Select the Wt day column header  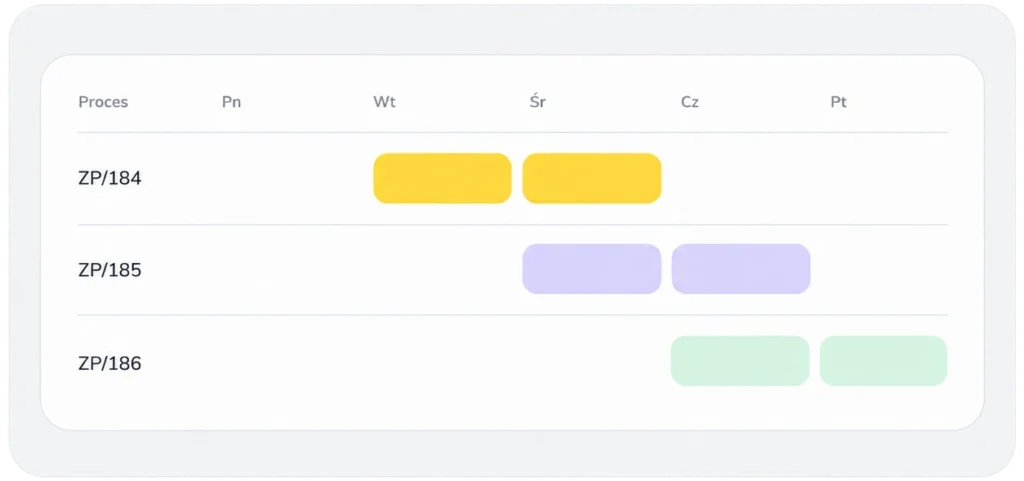click(384, 102)
